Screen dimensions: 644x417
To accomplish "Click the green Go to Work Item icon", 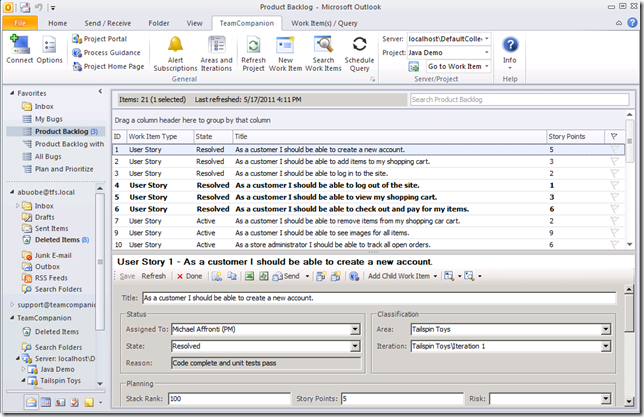I will 414,66.
